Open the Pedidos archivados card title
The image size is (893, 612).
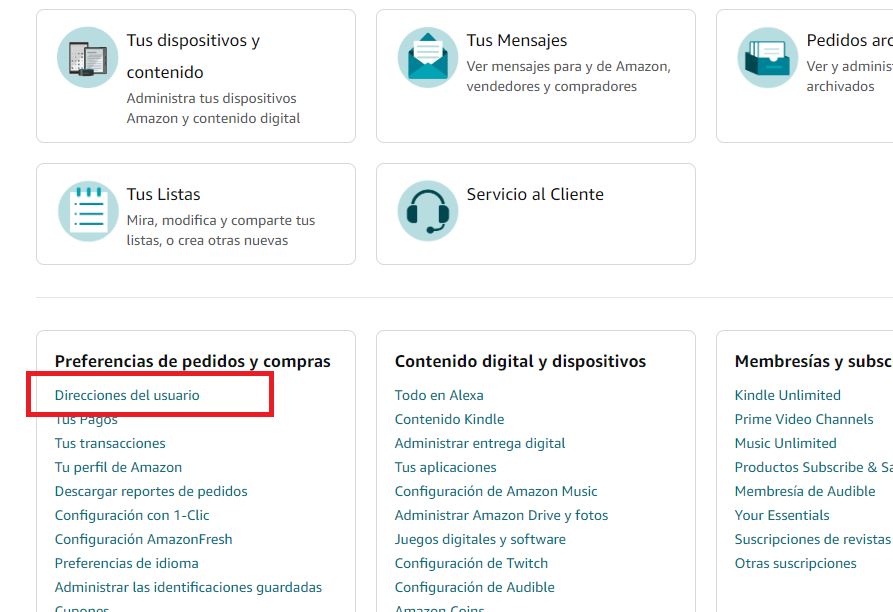[849, 40]
